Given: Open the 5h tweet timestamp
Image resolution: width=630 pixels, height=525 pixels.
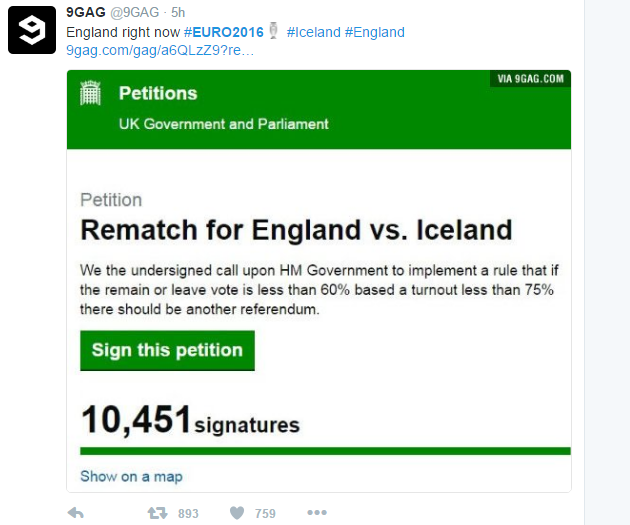Looking at the screenshot, I should 179,12.
